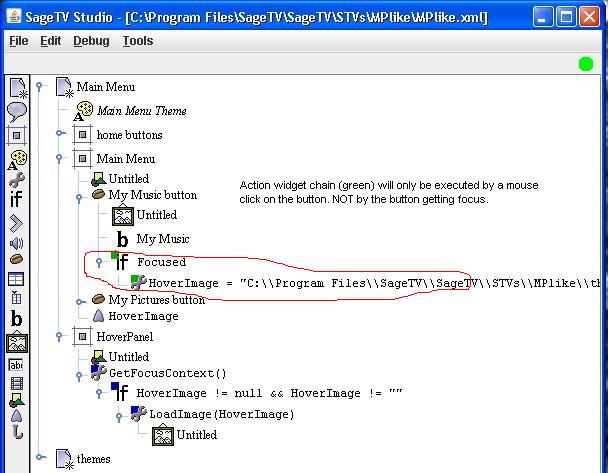The width and height of the screenshot is (608, 473).
Task: Collapse the top-level Main Menu tree node
Action: [x=40, y=87]
